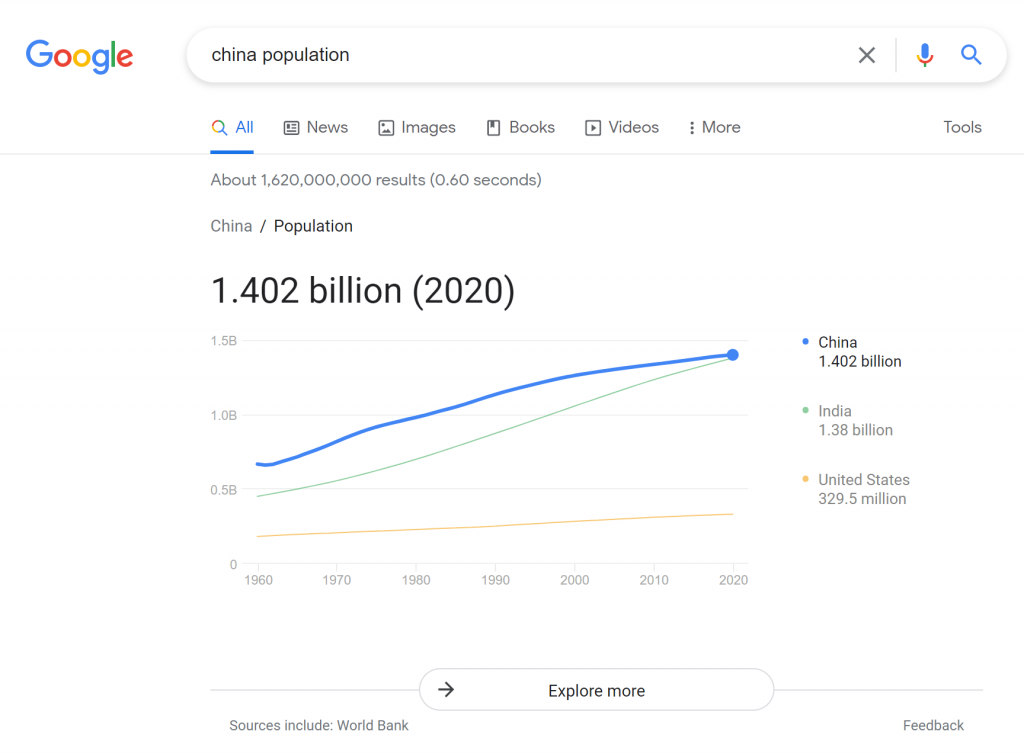1024x754 pixels.
Task: Click the 1.38 billion India value
Action: click(856, 430)
